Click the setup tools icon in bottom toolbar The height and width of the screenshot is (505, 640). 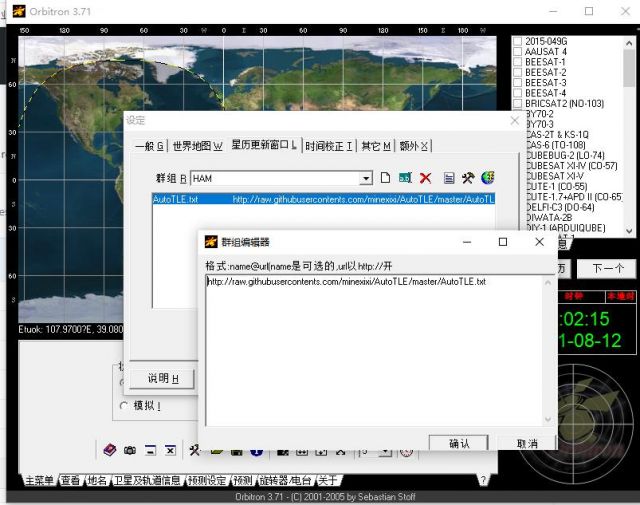(194, 450)
